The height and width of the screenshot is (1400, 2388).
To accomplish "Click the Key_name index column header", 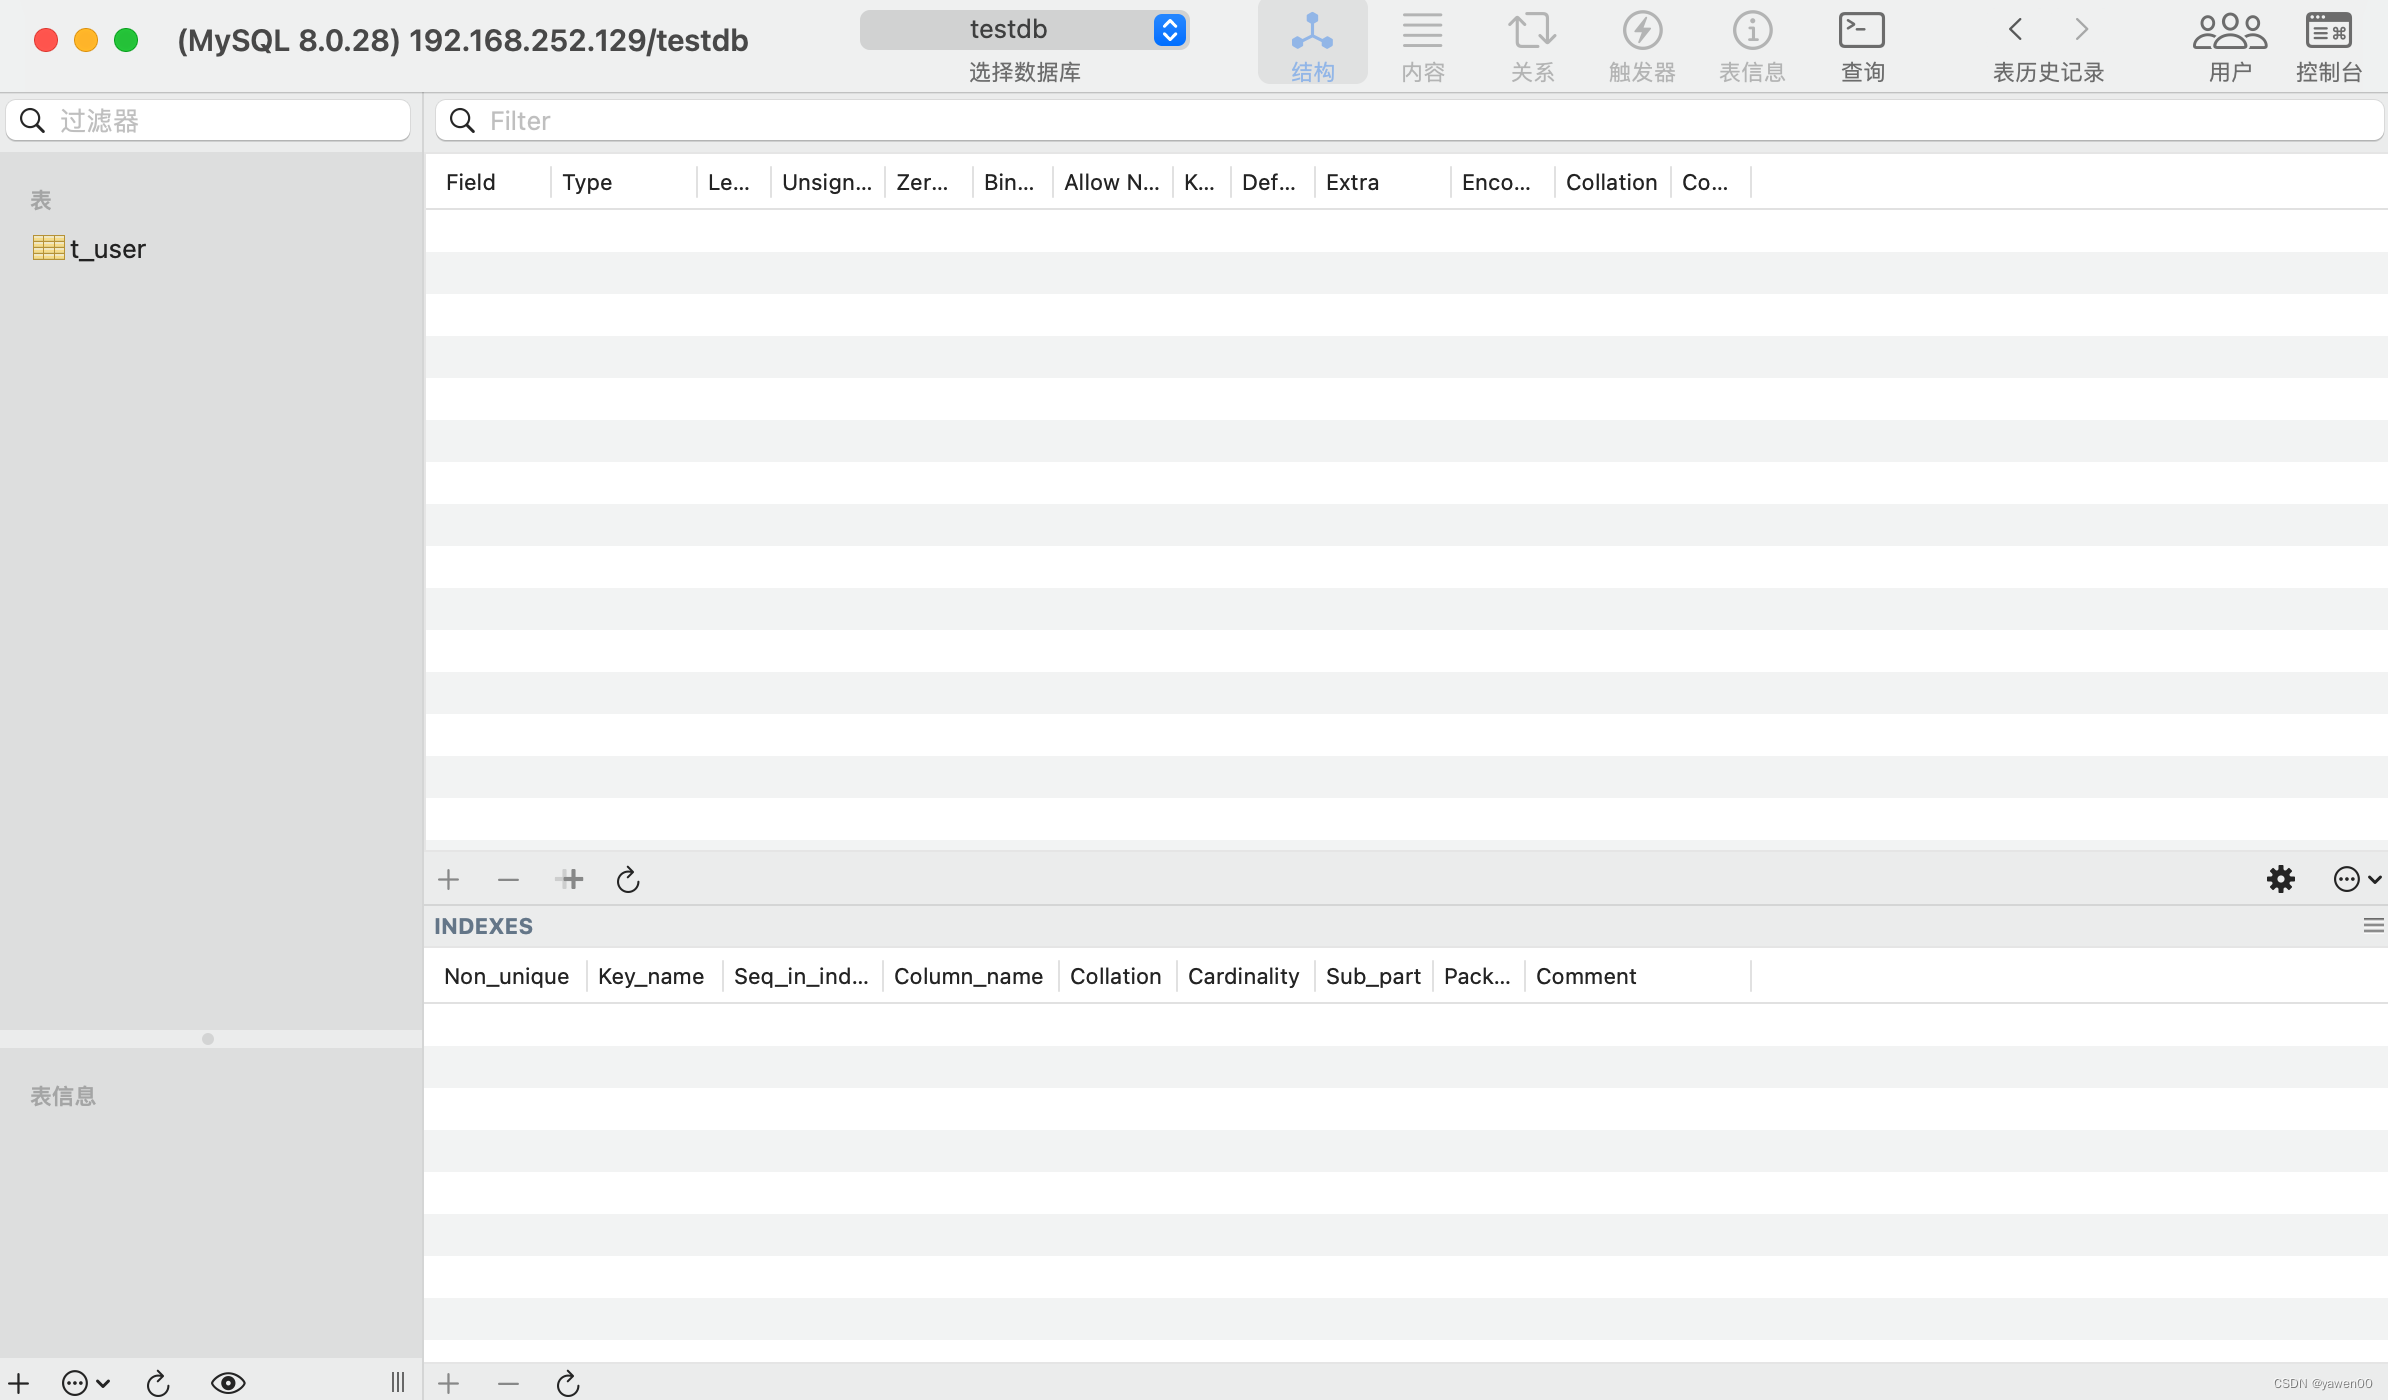I will (x=654, y=976).
